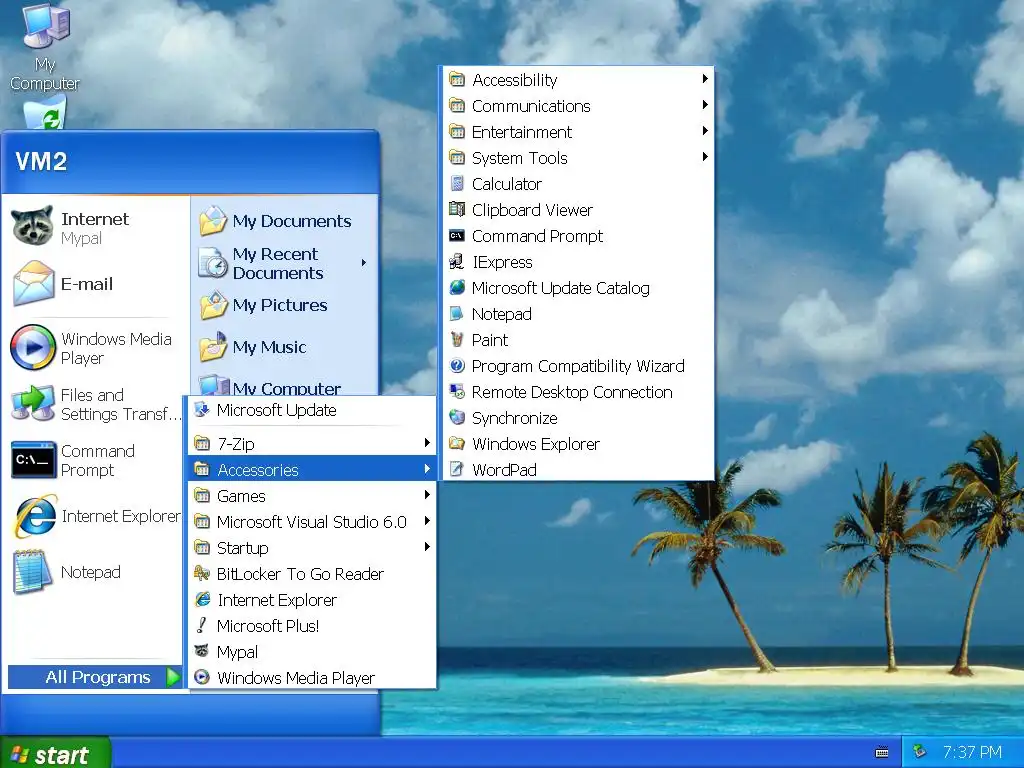The height and width of the screenshot is (768, 1024).
Task: Open Microsoft Update Catalog
Action: pos(578,288)
